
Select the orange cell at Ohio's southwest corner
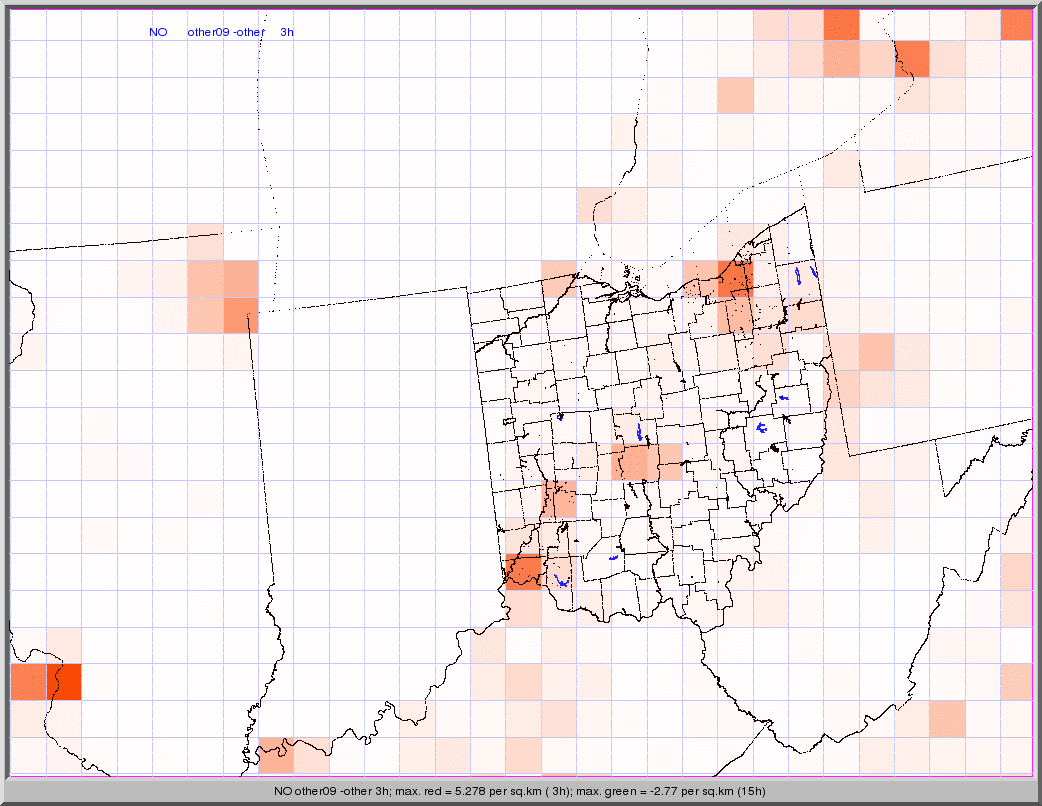(x=523, y=571)
